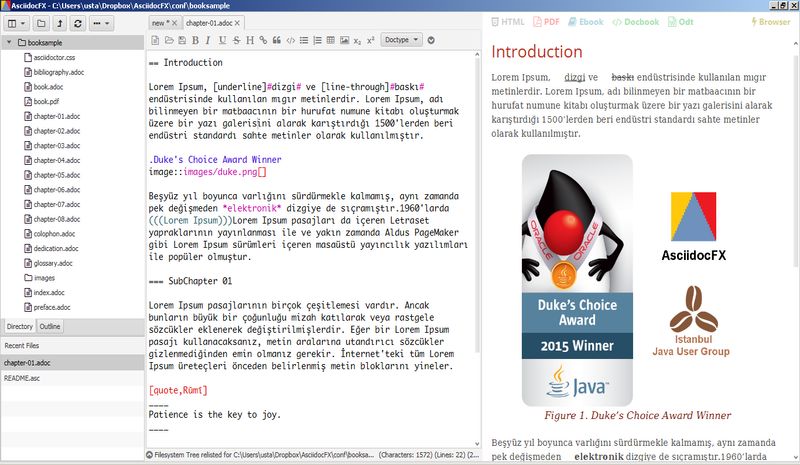Open the panel layout dropdown button
The height and width of the screenshot is (465, 800).
(16, 23)
